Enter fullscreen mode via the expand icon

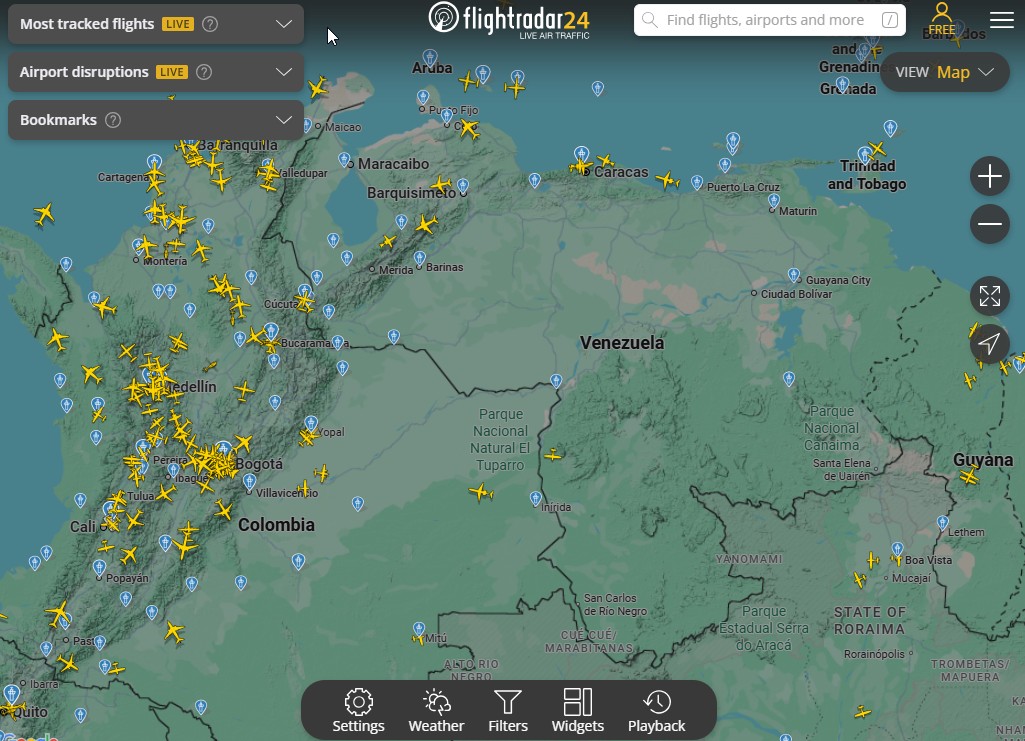pyautogui.click(x=989, y=296)
